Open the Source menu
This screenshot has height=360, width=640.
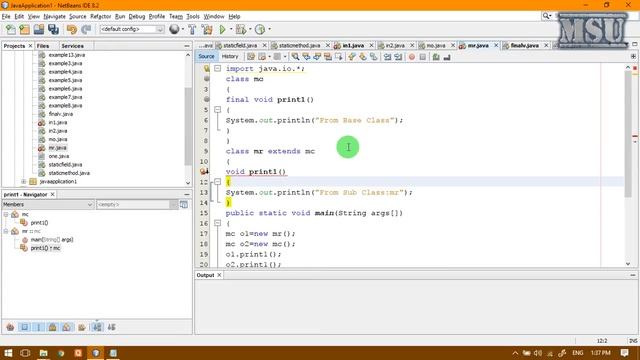point(78,16)
